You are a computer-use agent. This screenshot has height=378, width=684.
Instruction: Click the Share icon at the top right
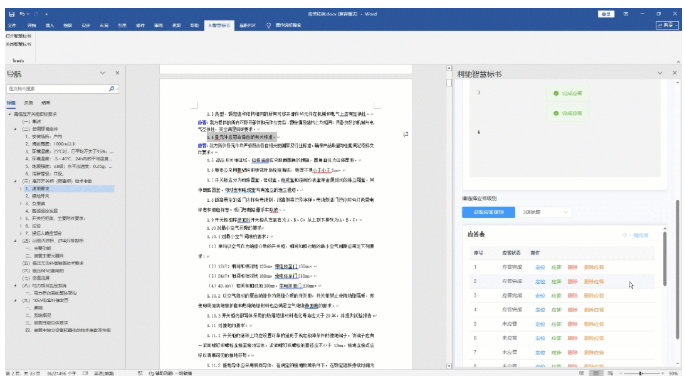pos(667,26)
